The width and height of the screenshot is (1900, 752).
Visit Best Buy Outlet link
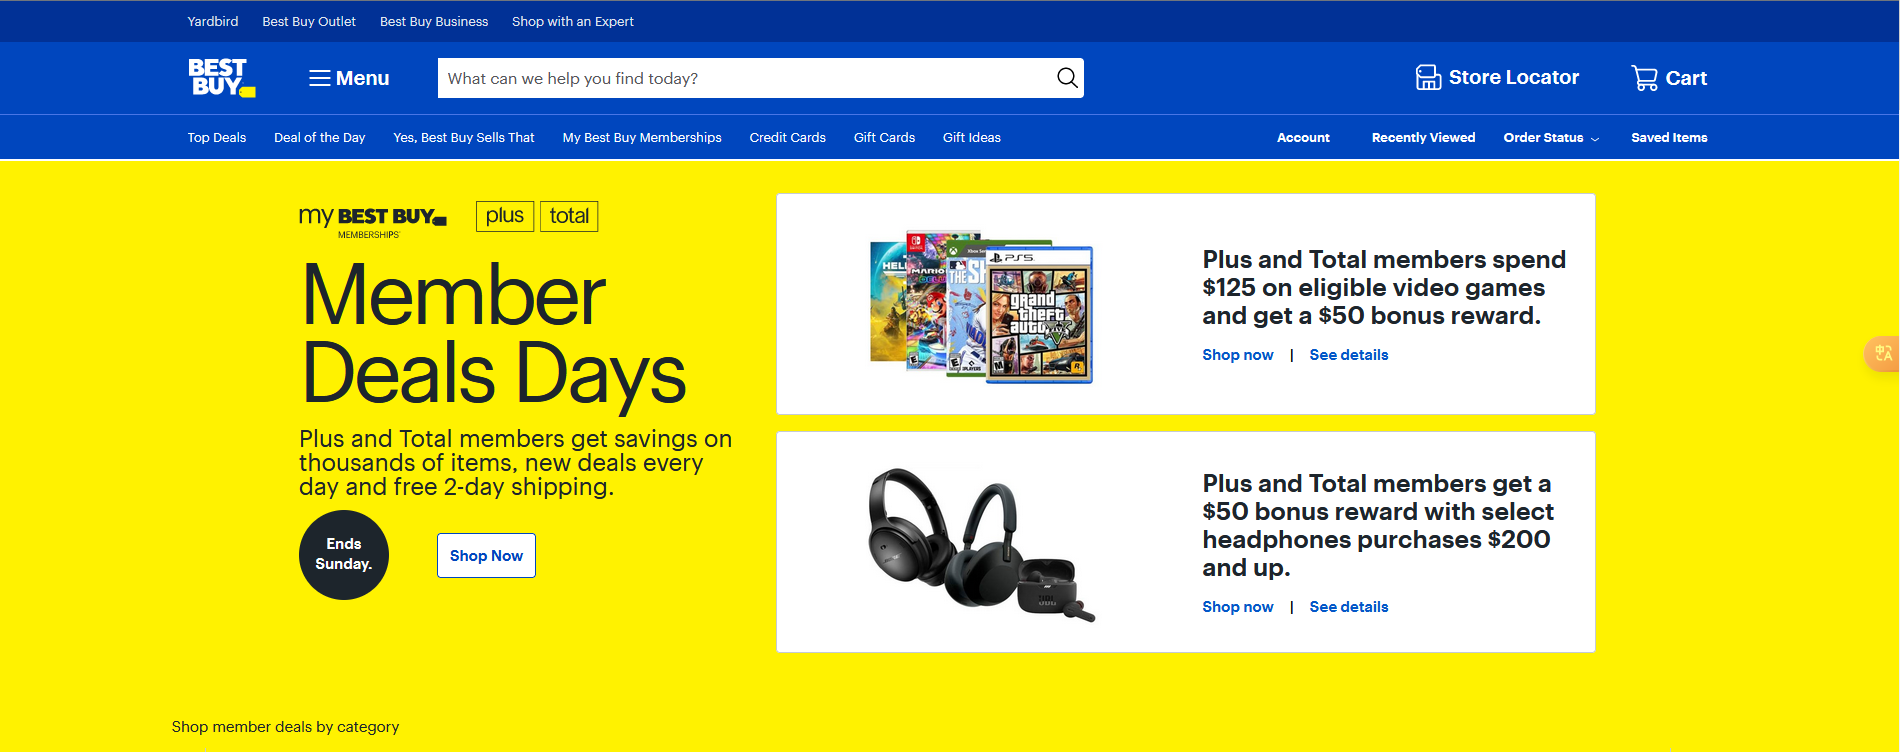click(309, 21)
